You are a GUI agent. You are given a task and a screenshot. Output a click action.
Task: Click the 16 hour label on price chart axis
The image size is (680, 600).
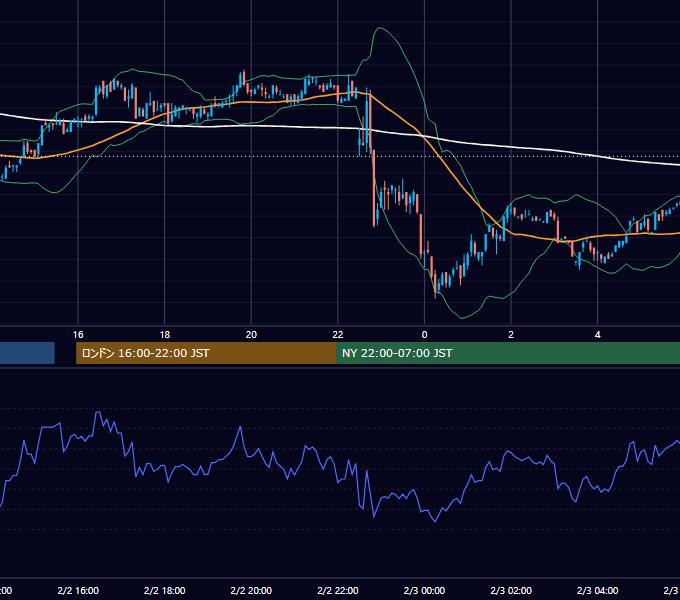pos(78,335)
